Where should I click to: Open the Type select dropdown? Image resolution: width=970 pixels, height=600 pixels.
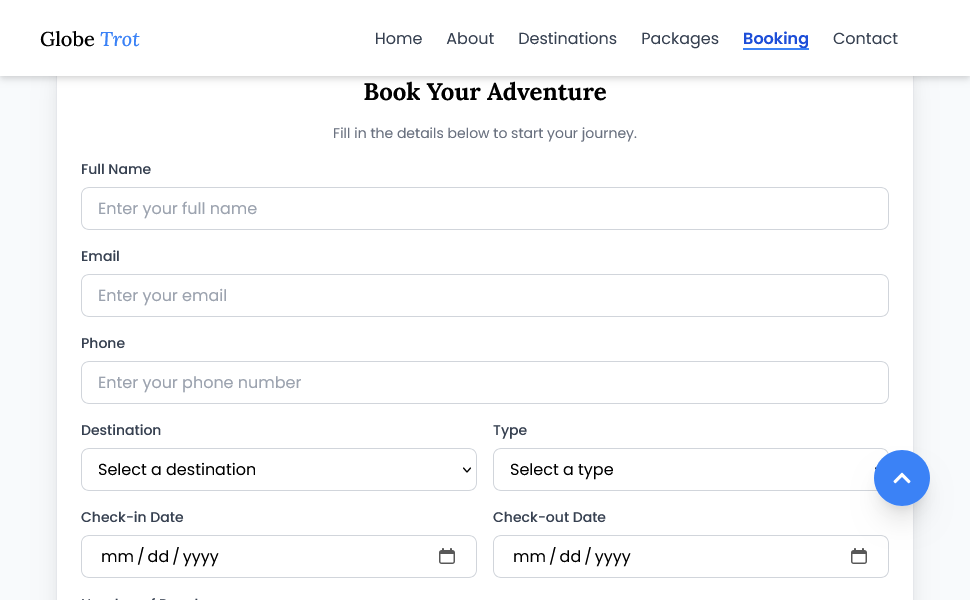click(x=680, y=469)
